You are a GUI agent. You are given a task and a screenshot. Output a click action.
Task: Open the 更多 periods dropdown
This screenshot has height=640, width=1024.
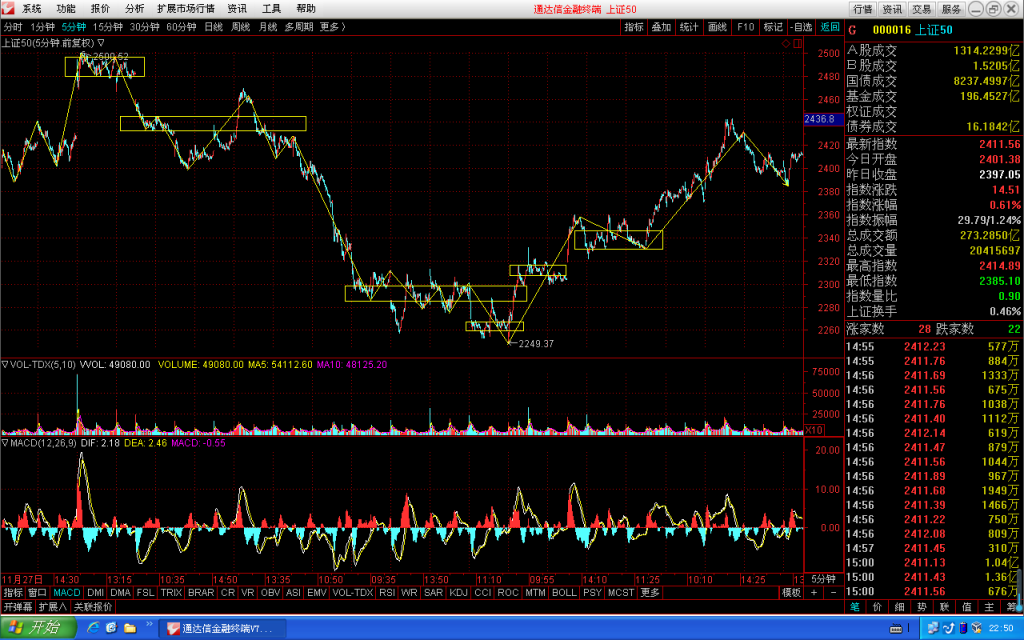click(x=332, y=27)
